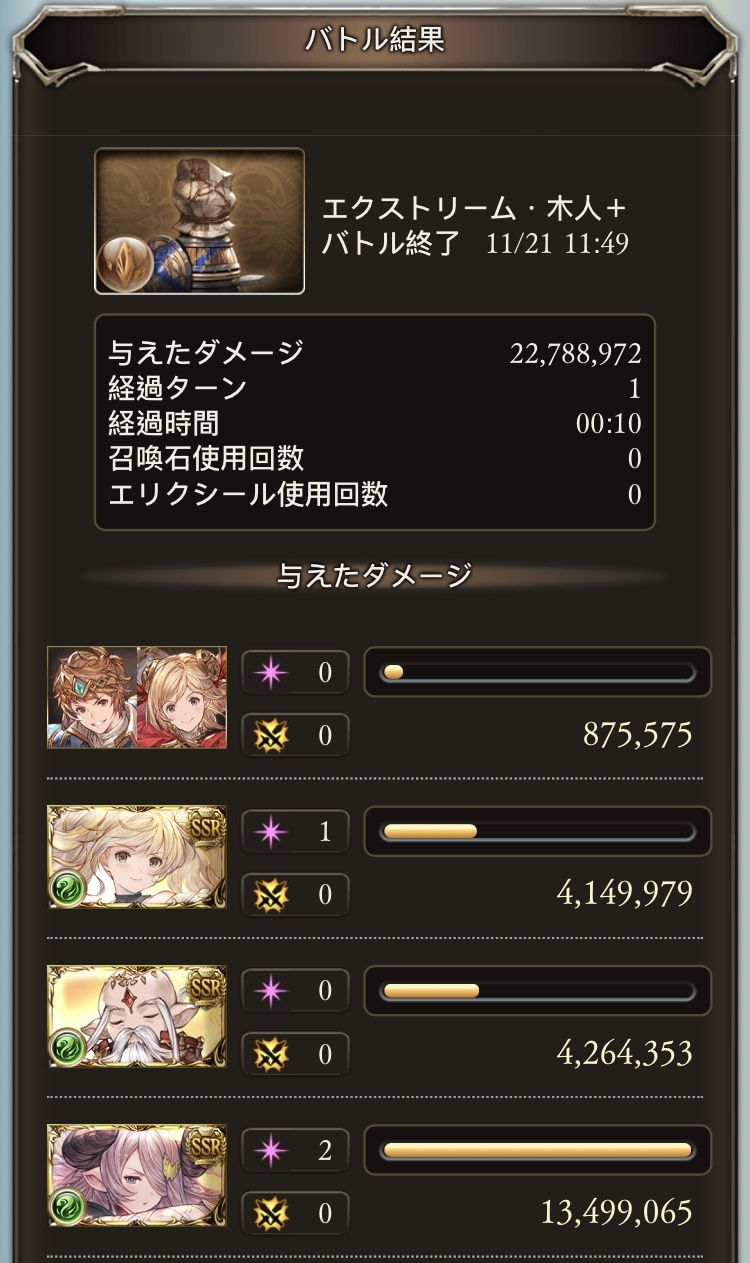
Task: Select the horned pink-haired SSR portrait
Action: pos(137,1176)
